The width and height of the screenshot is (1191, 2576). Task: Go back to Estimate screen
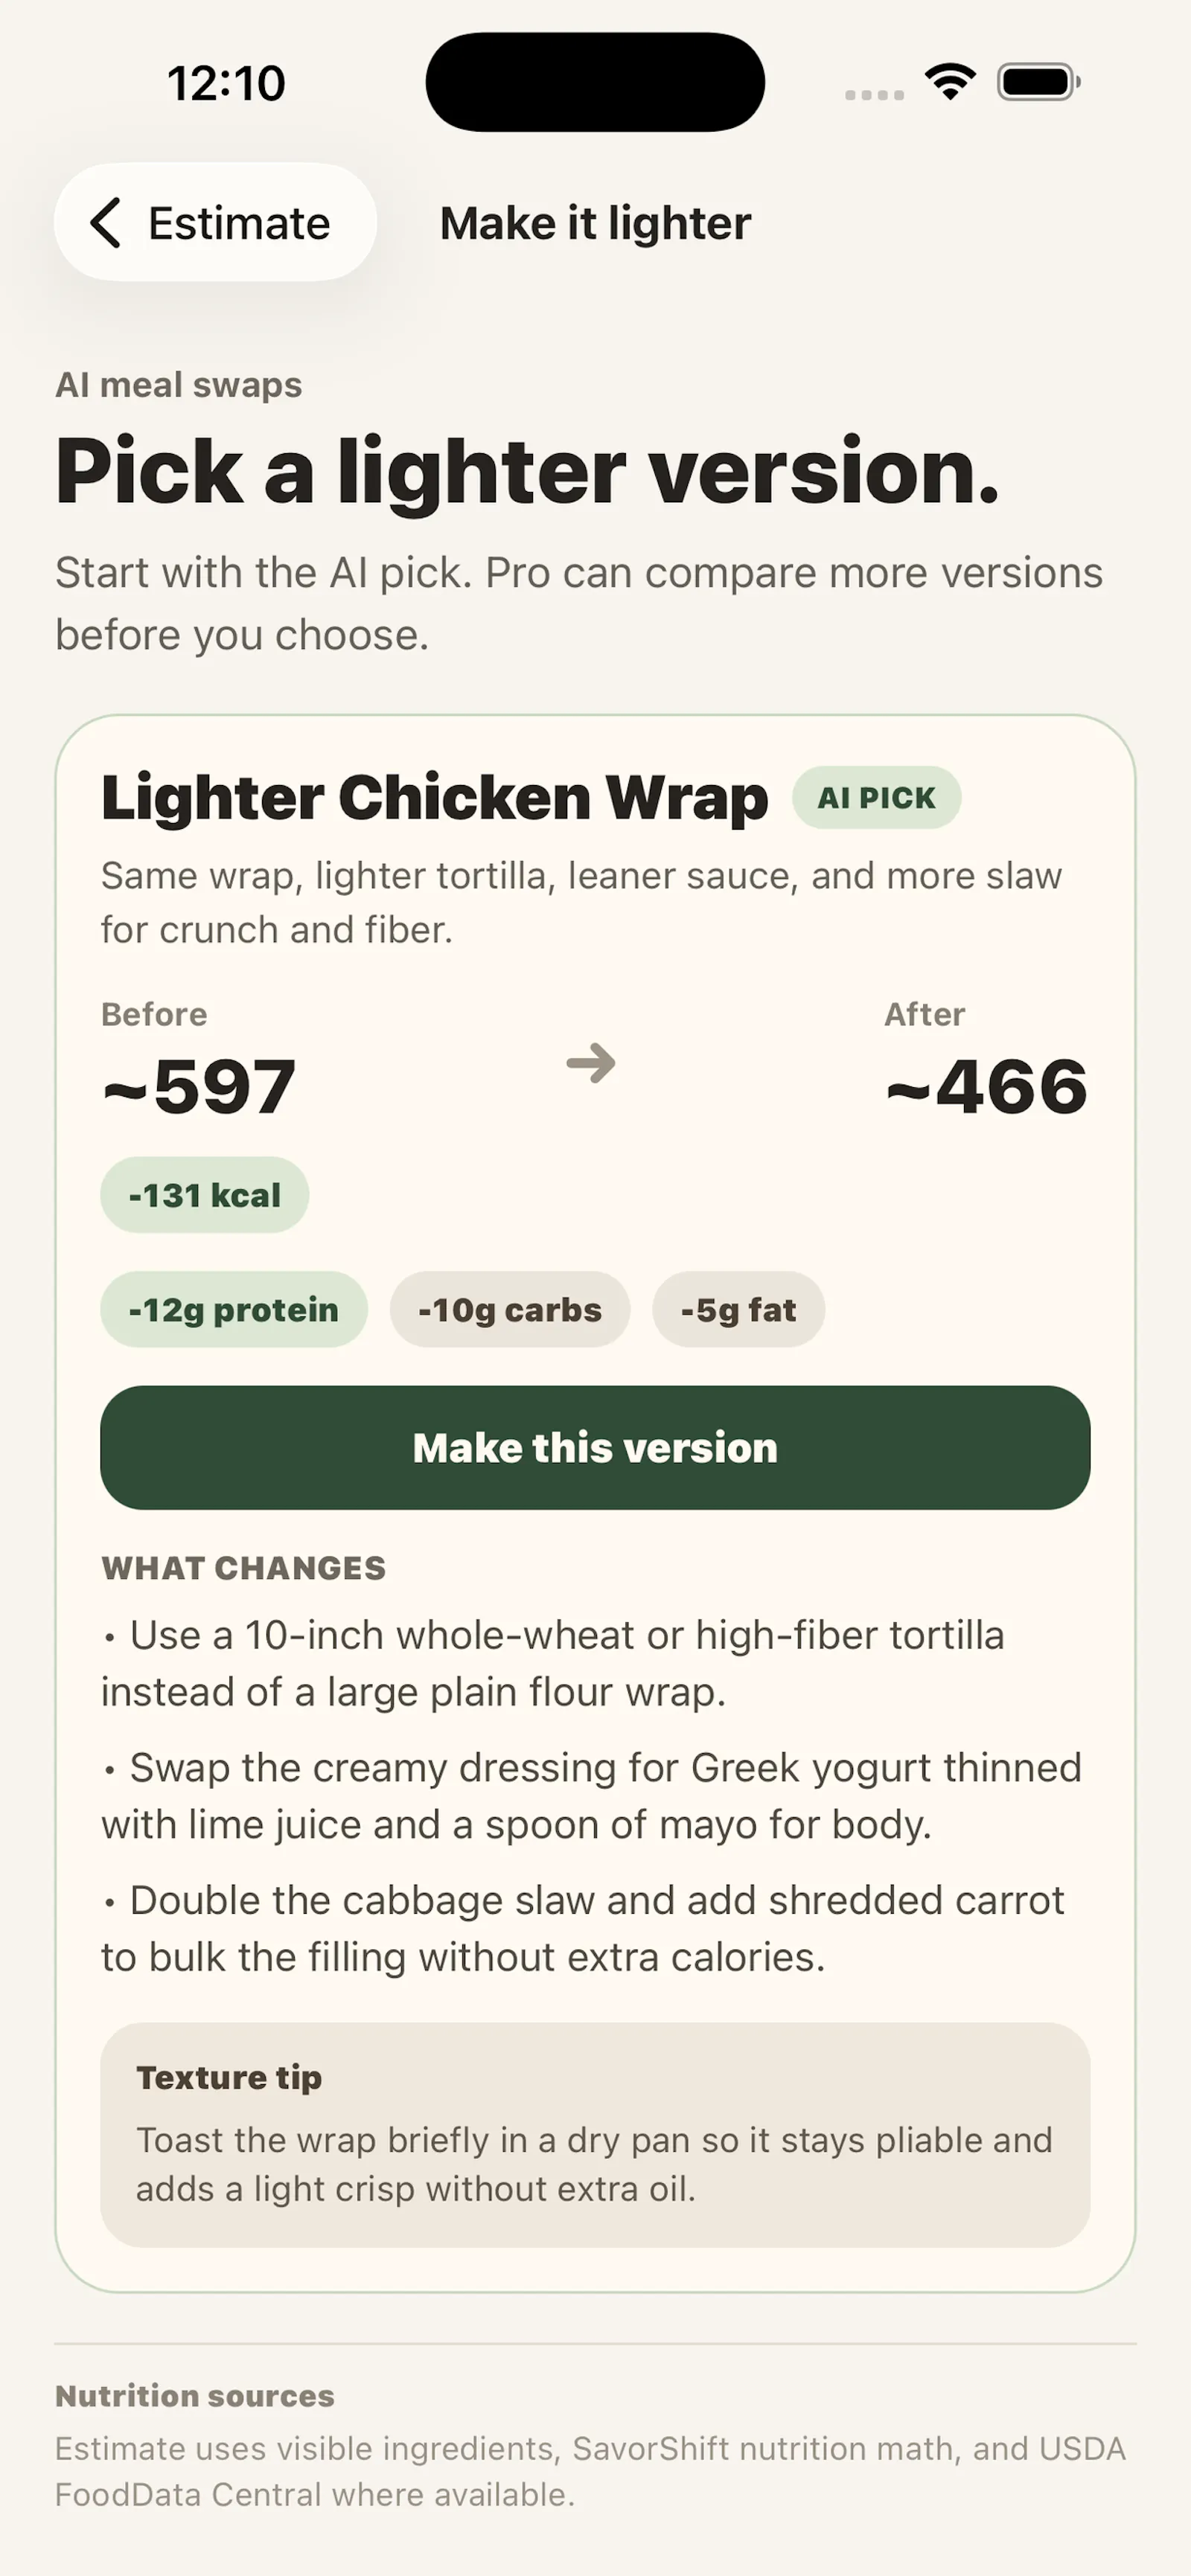(215, 222)
